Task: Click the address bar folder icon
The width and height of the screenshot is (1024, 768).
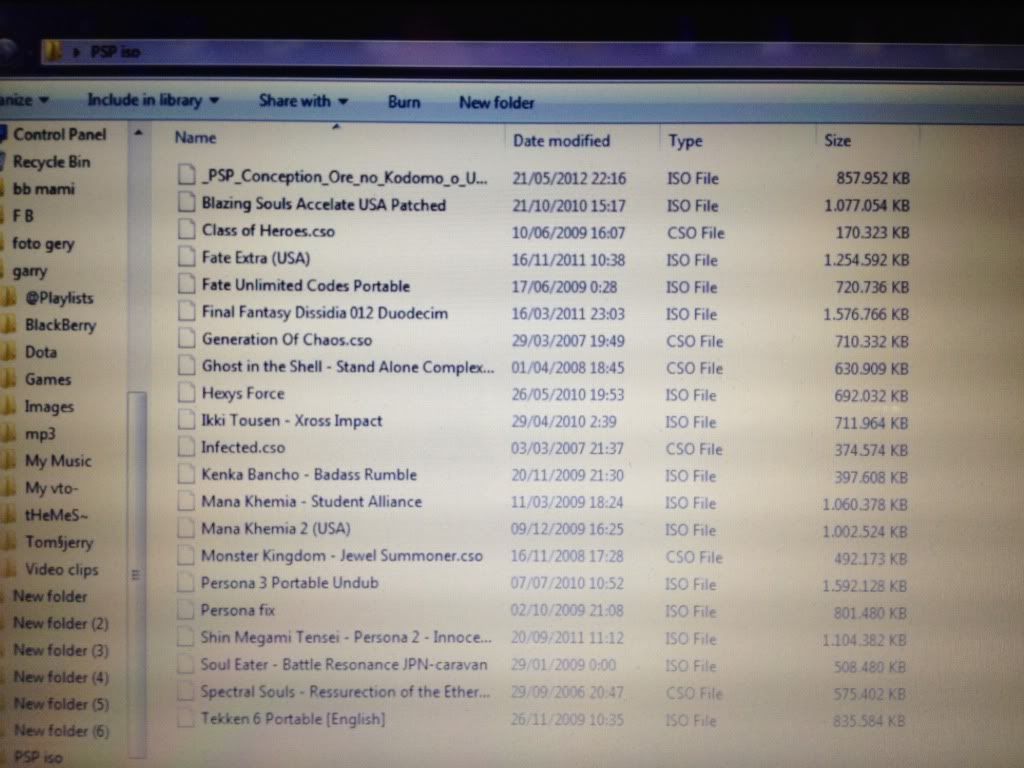Action: [54, 52]
